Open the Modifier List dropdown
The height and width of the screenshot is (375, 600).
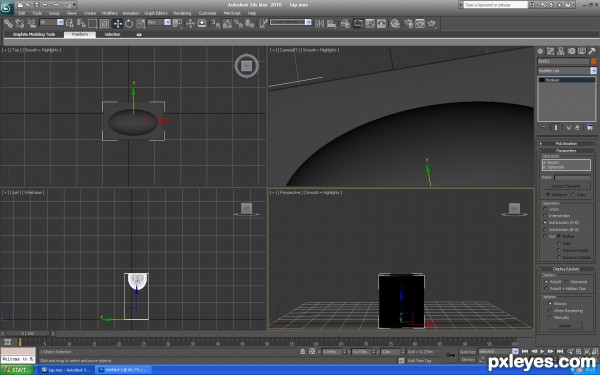coord(593,71)
